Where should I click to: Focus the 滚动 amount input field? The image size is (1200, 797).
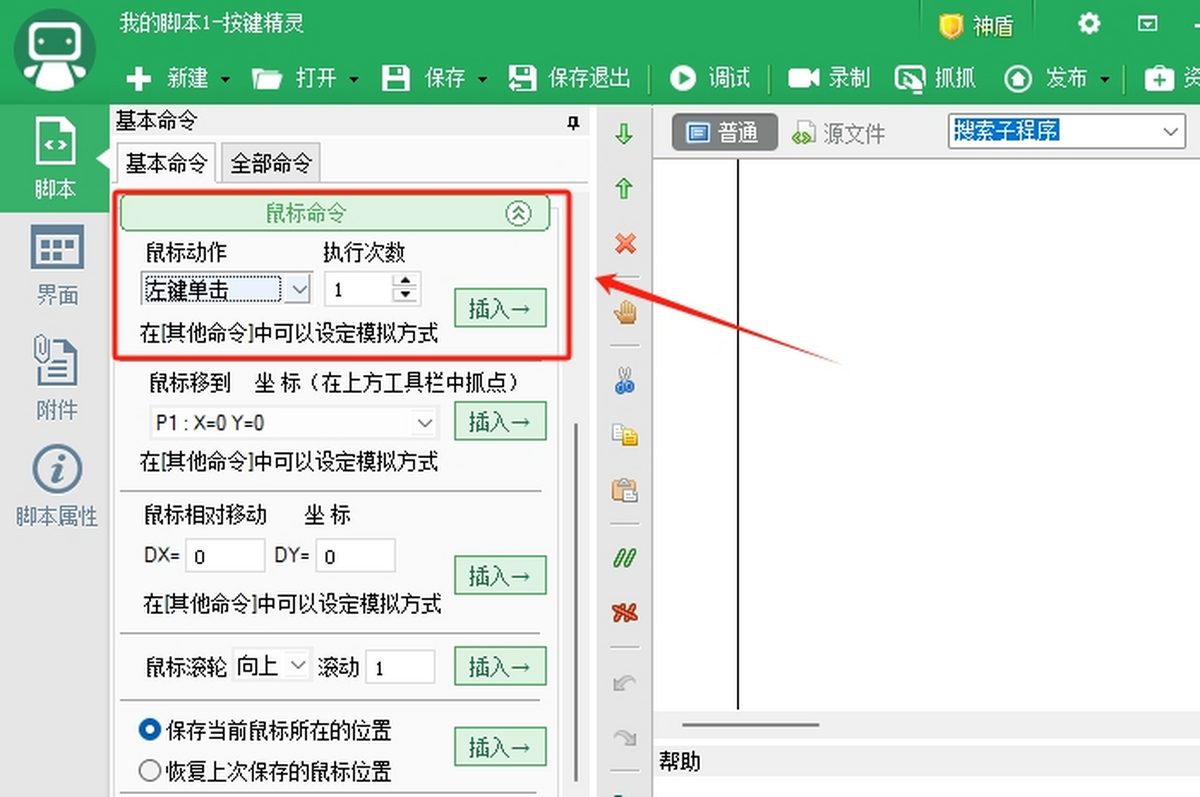click(x=401, y=667)
